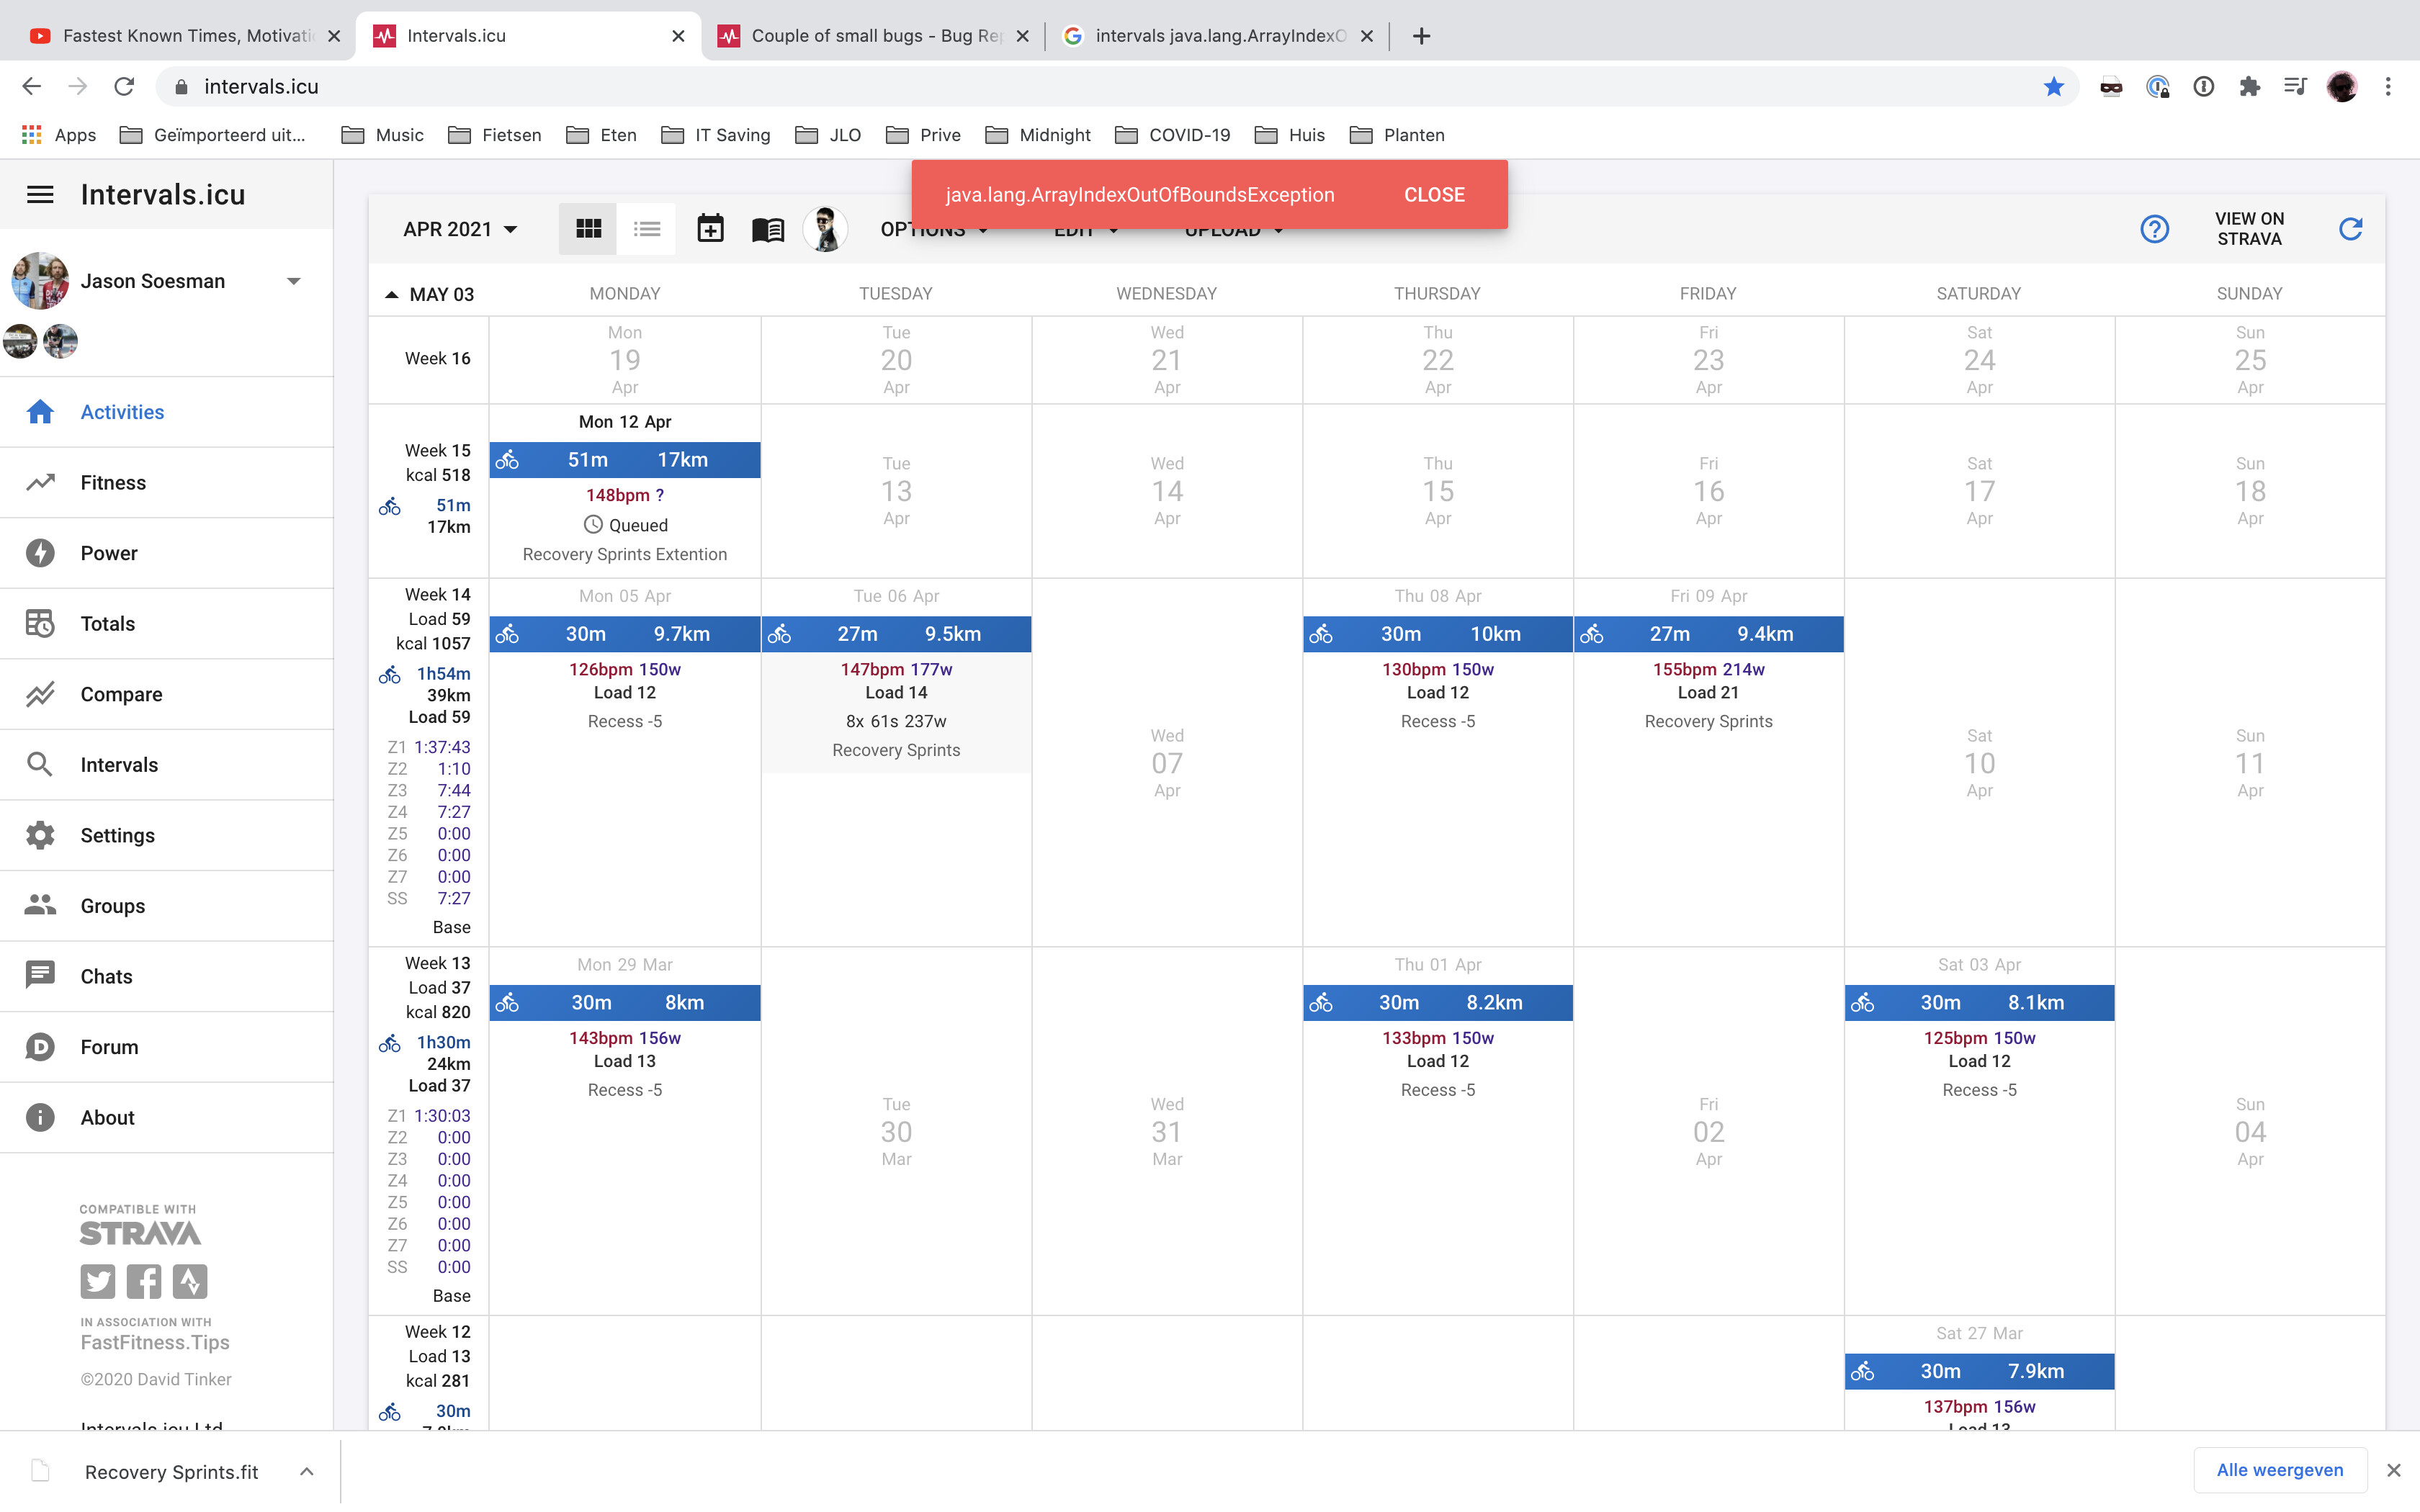
Task: Expand the Jason Soesman account dropdown
Action: (294, 281)
